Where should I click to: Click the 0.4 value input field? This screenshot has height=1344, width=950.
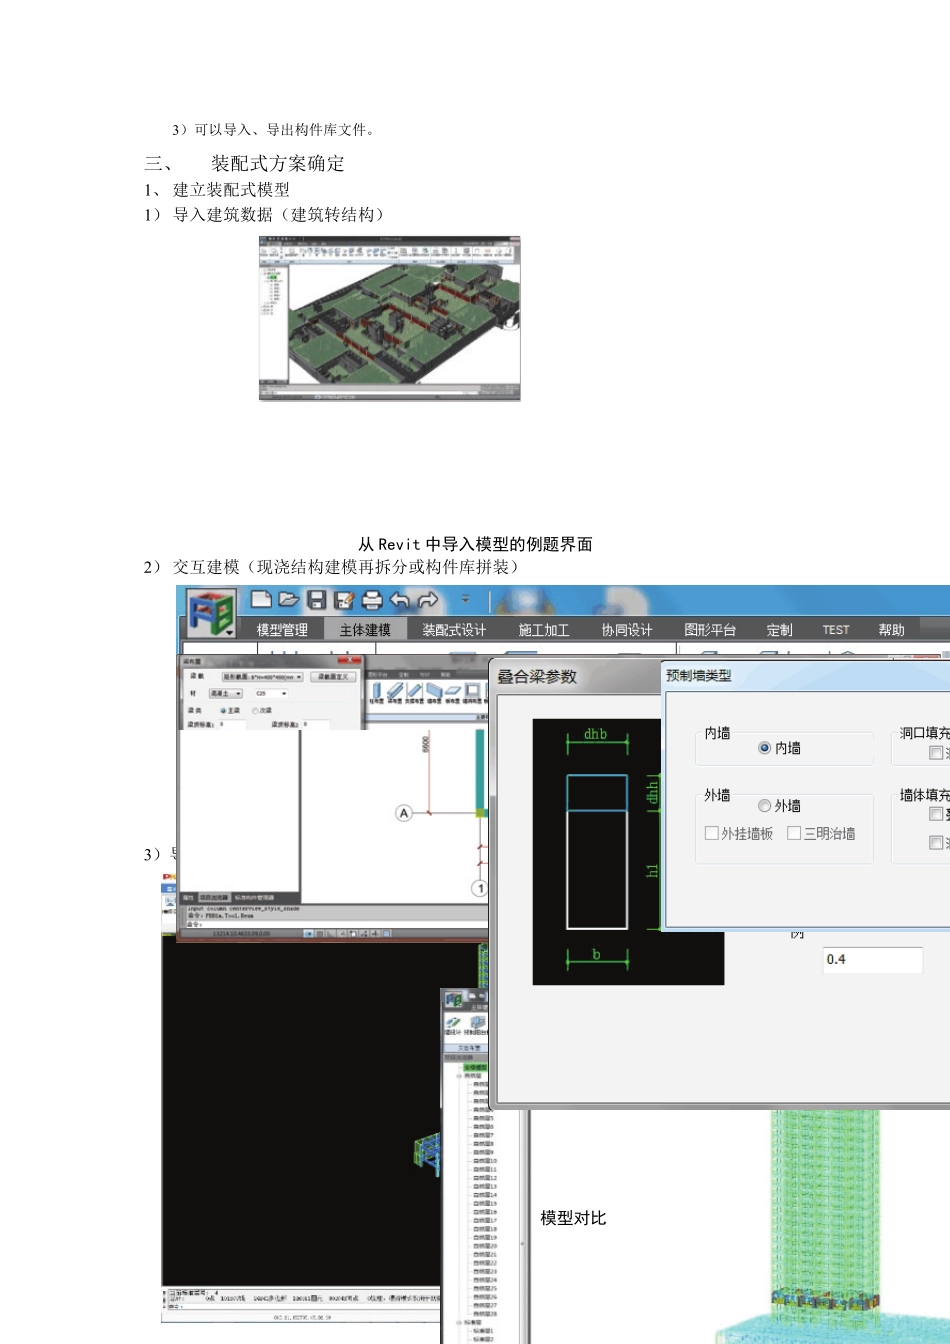pyautogui.click(x=872, y=960)
